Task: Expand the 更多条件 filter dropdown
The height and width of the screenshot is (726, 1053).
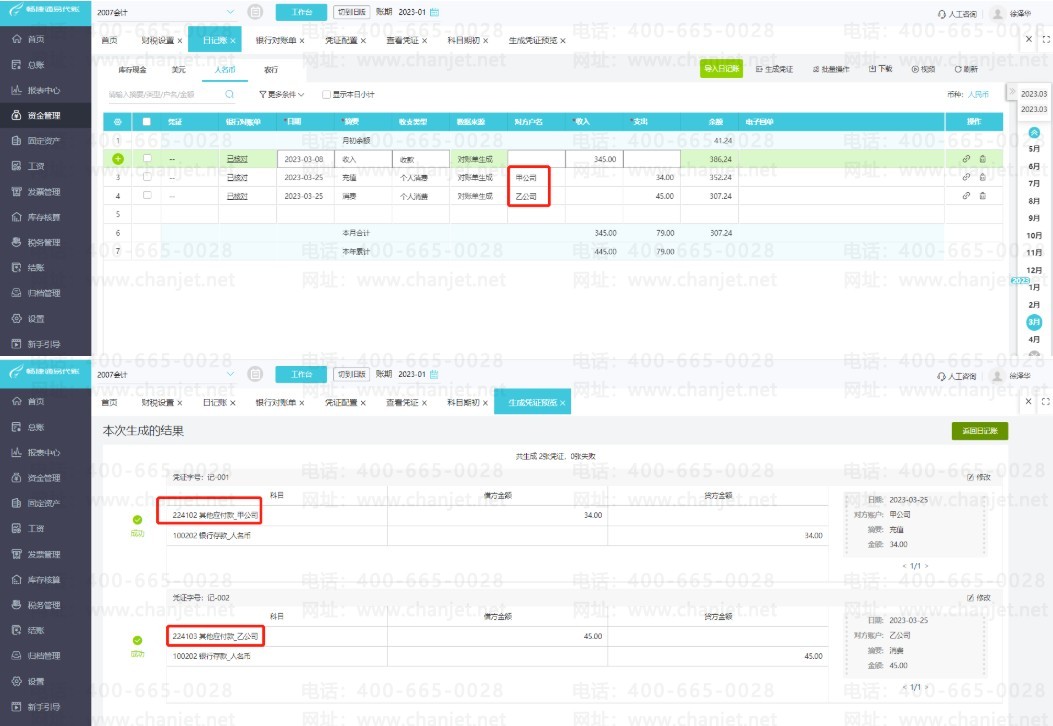Action: 281,95
